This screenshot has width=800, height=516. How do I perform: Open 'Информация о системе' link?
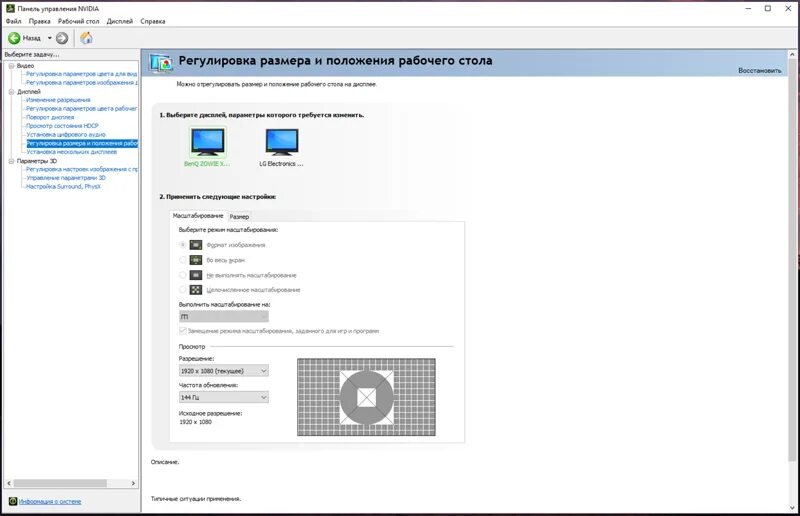(50, 501)
